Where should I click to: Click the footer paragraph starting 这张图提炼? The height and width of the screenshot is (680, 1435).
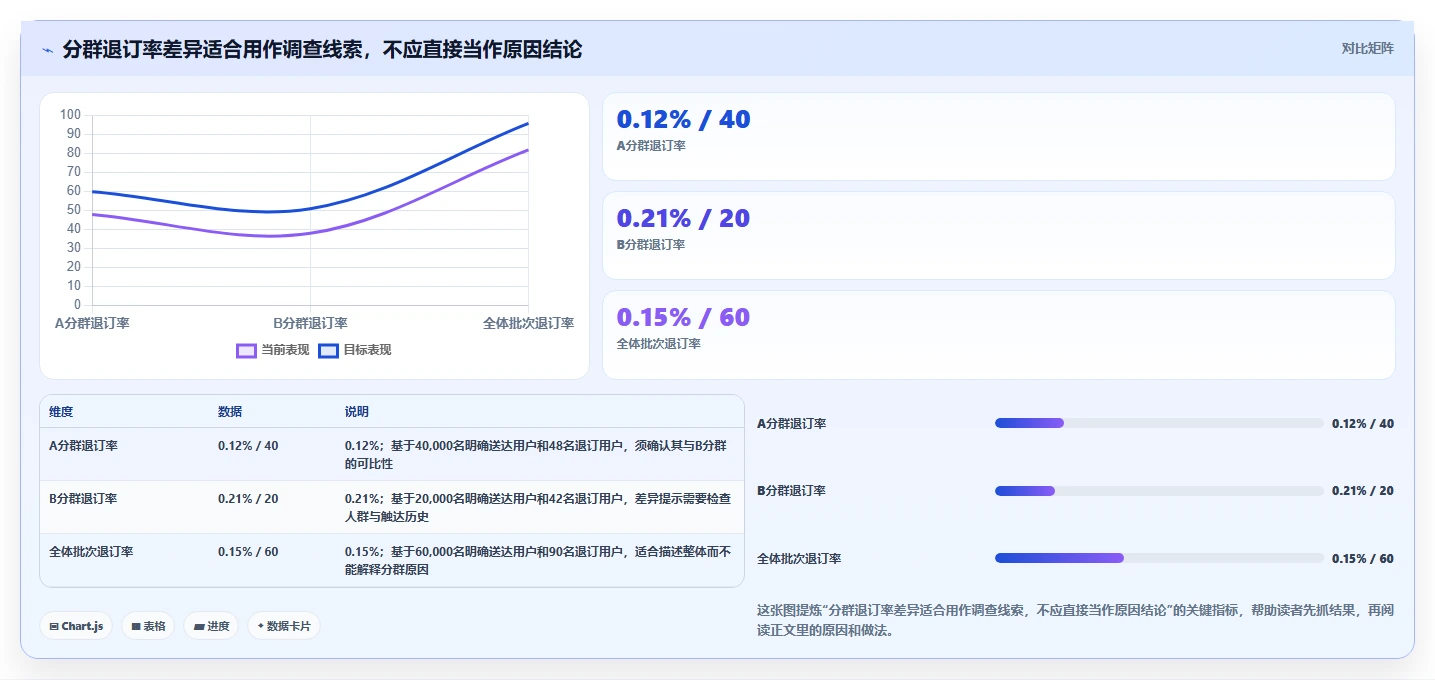tap(1075, 620)
